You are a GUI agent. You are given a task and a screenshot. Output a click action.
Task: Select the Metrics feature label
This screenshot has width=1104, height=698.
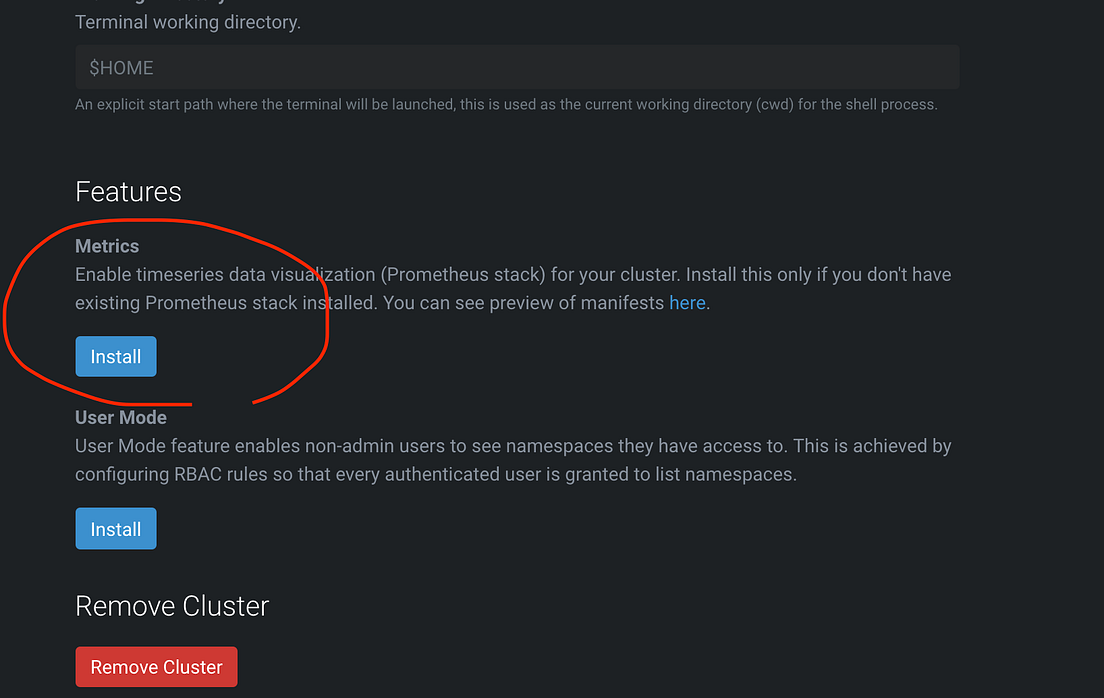(107, 246)
